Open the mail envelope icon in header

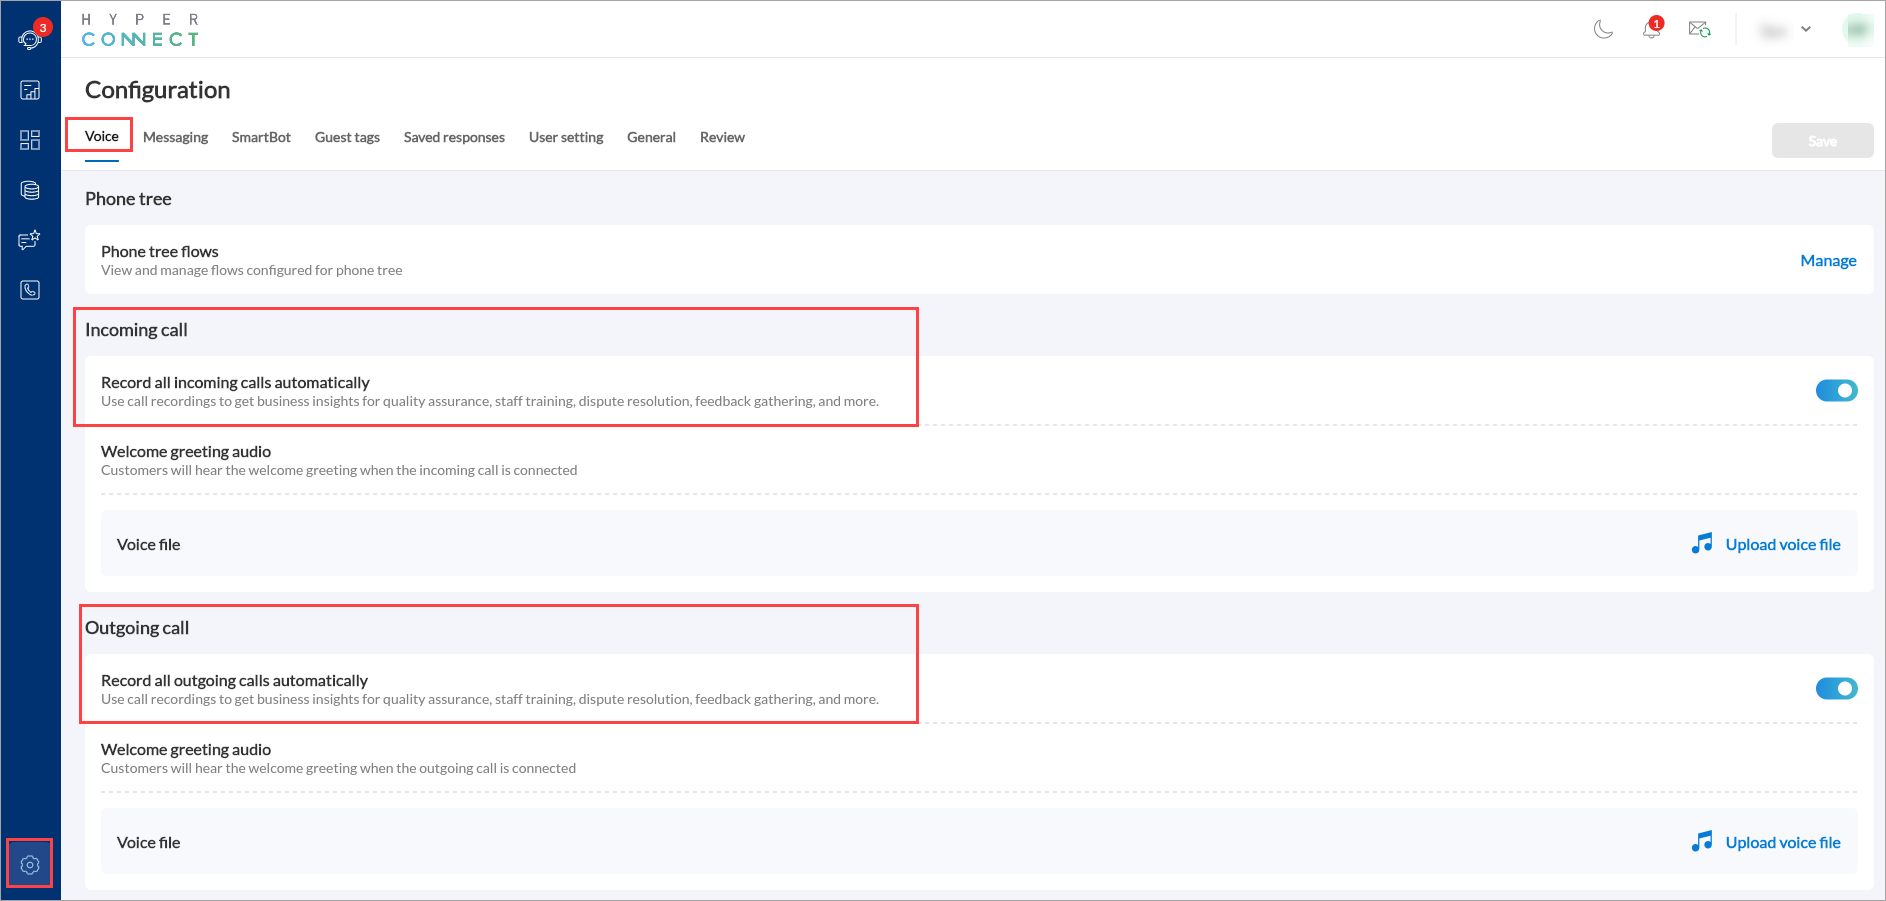point(1699,29)
